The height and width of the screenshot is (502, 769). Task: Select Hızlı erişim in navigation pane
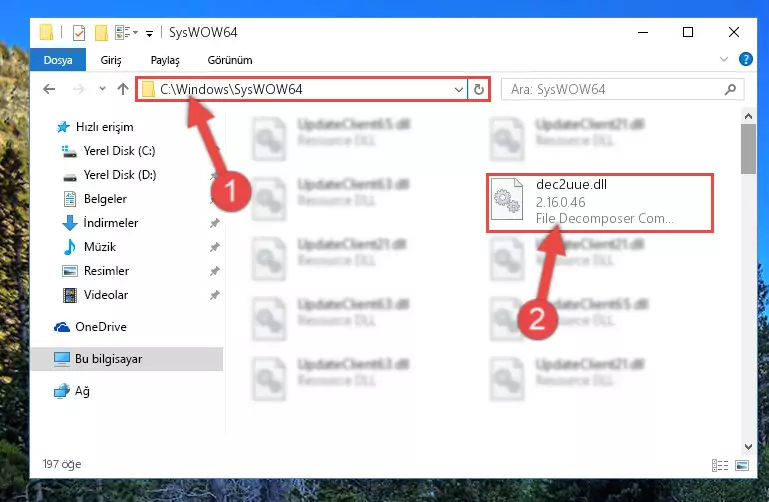[104, 127]
